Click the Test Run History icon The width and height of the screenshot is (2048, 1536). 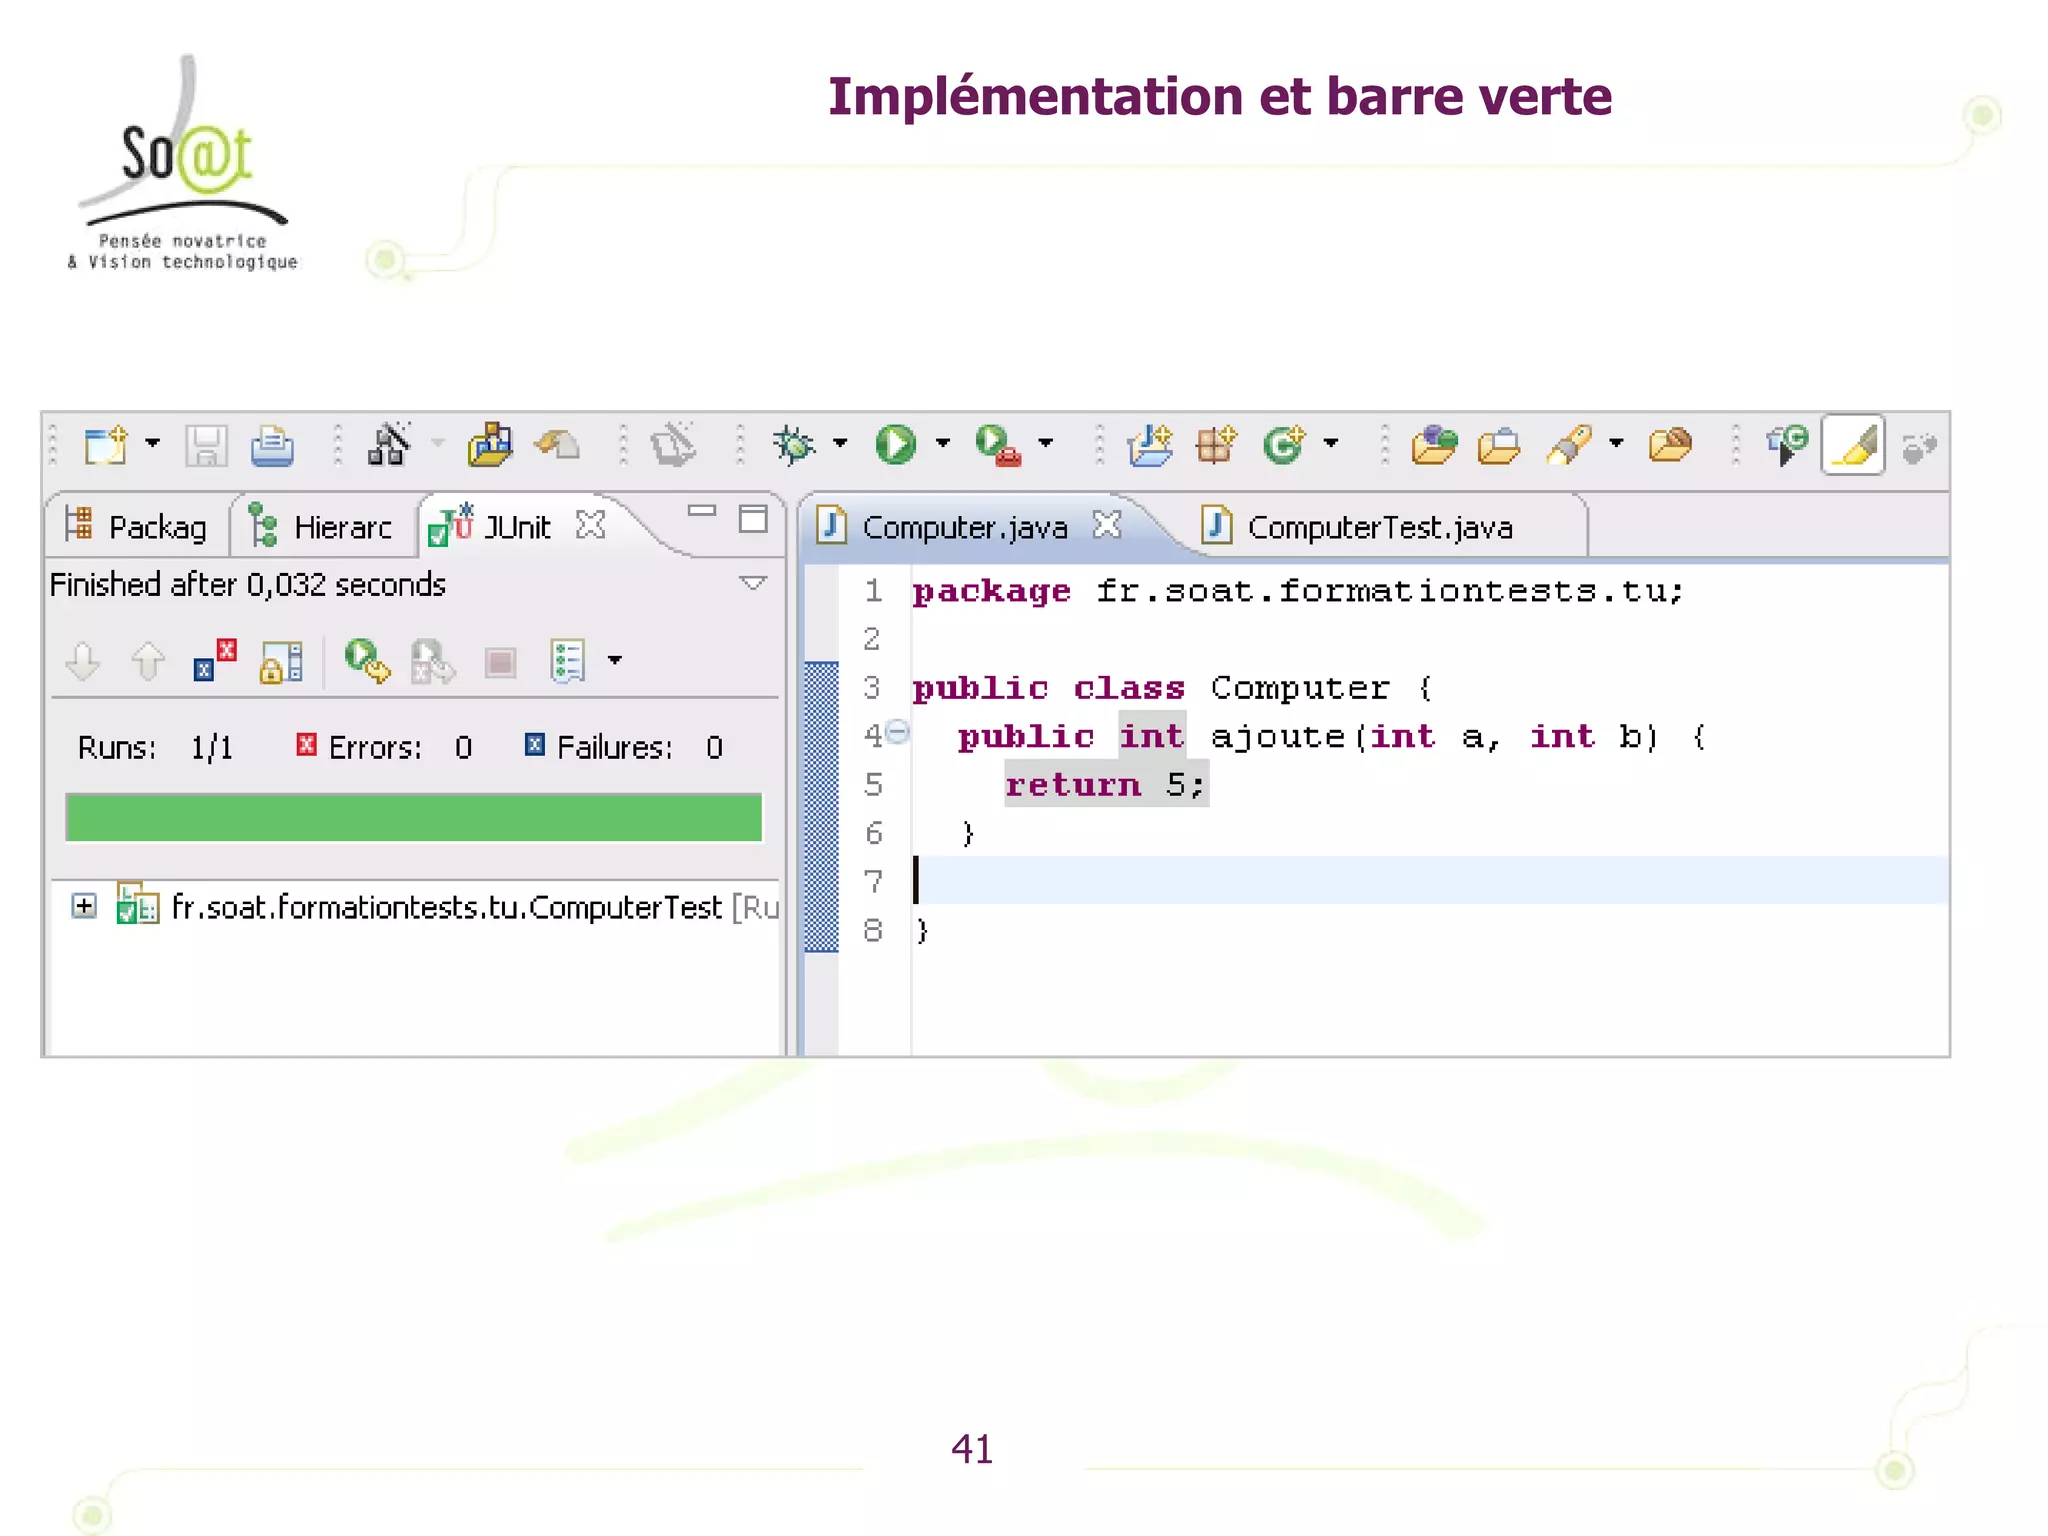(567, 661)
